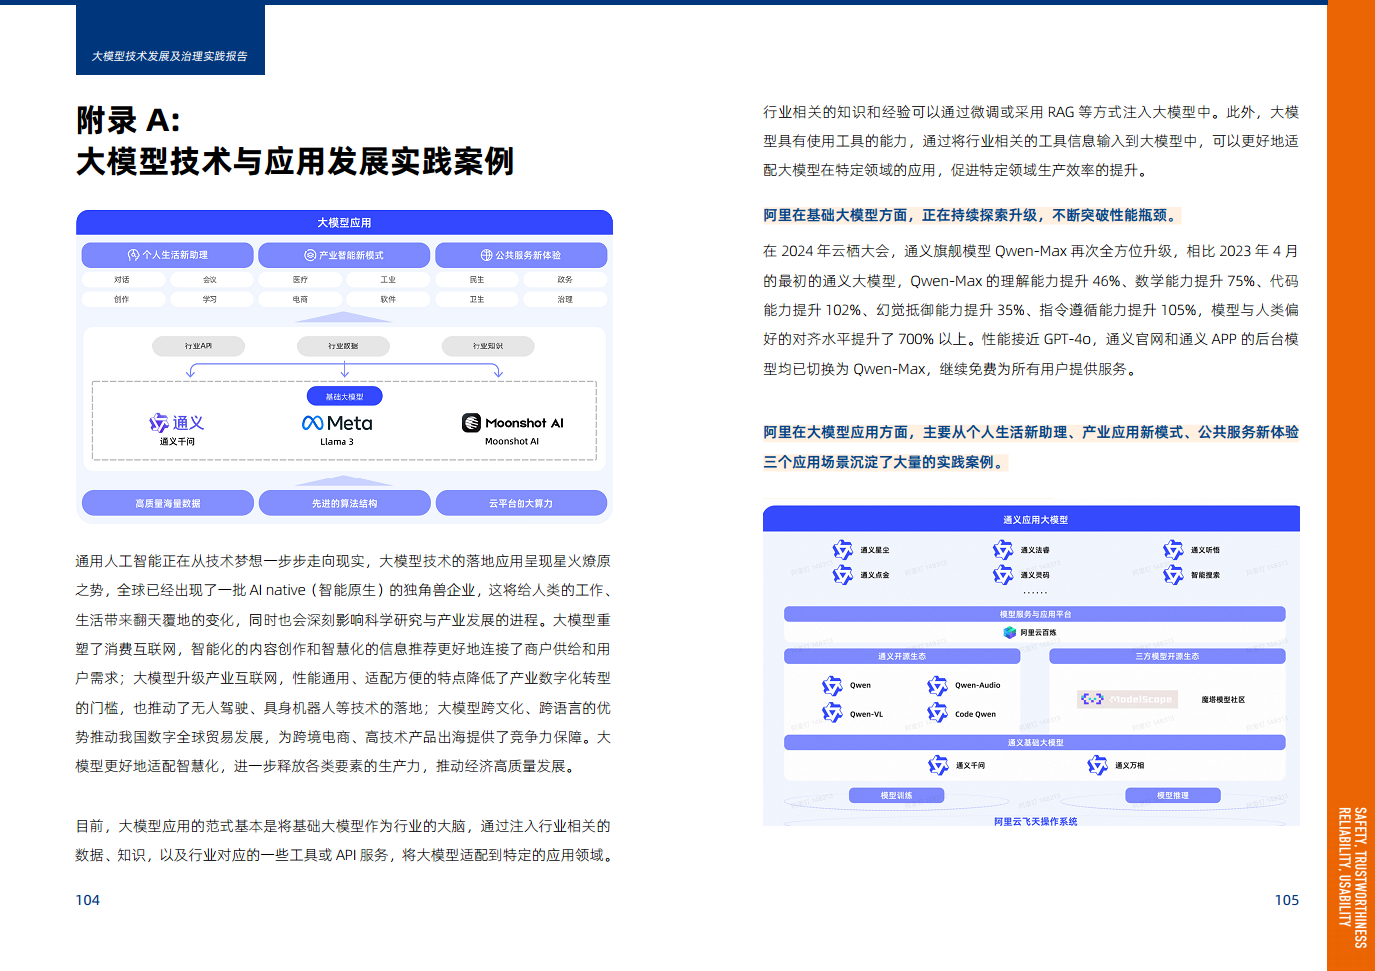Click the 行业知识 gray pill
Viewport: 1375px width, 971px height.
click(488, 346)
